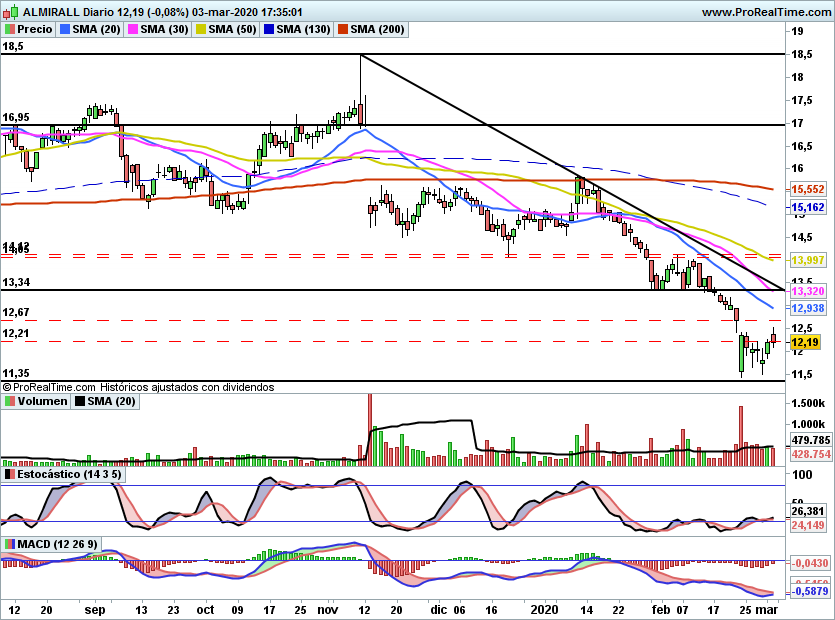Select the magenta SMA (30) color swatch
The height and width of the screenshot is (620, 835).
(132, 30)
